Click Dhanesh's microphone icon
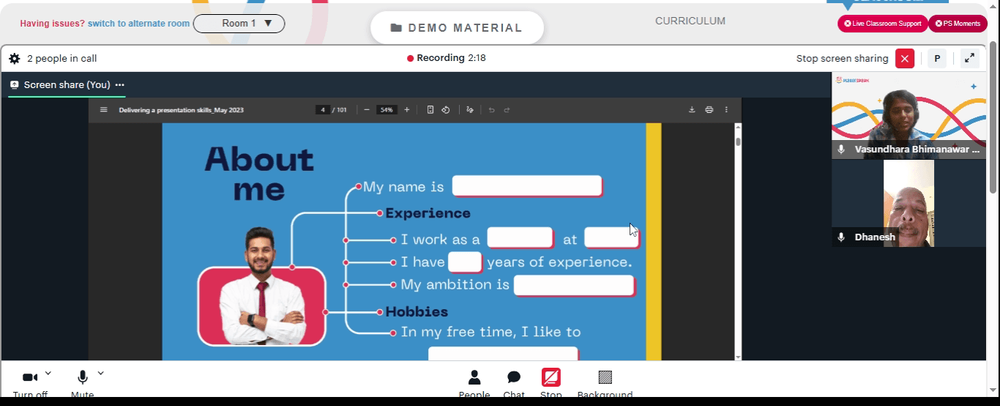 [841, 237]
